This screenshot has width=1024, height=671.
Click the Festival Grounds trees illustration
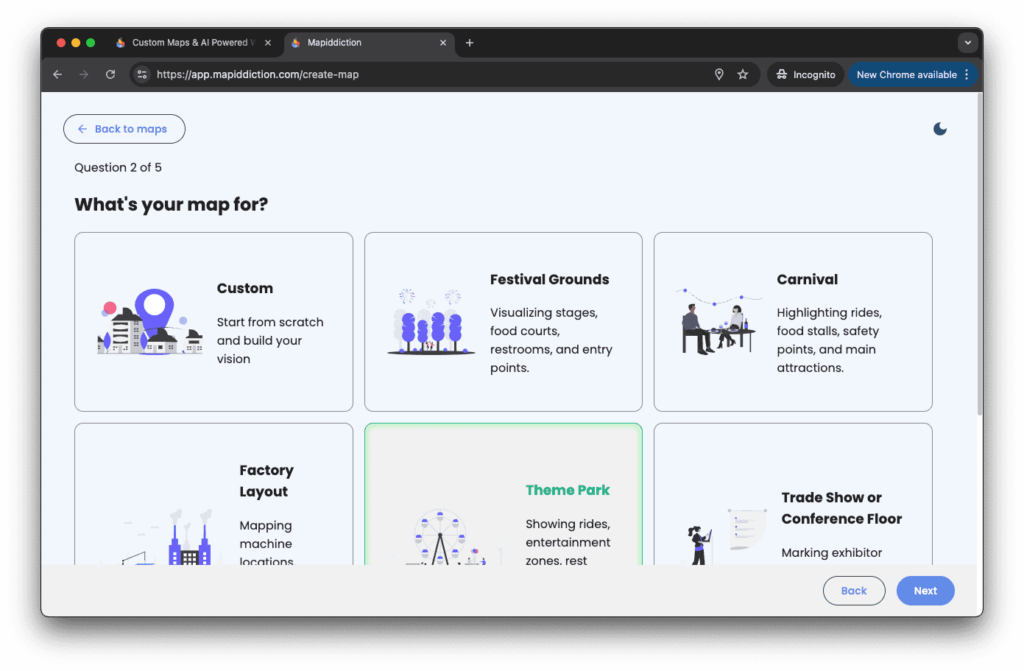431,322
